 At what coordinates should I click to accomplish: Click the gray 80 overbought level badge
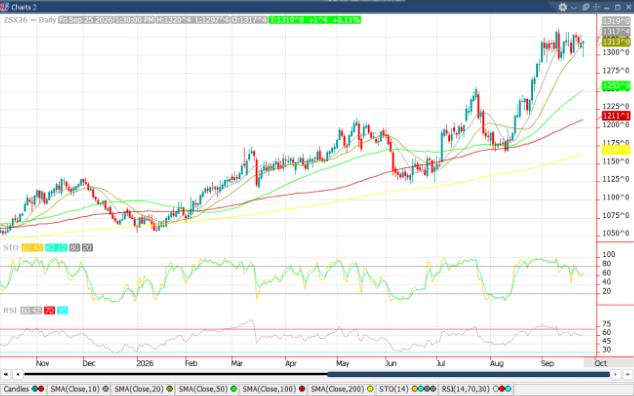(x=74, y=248)
